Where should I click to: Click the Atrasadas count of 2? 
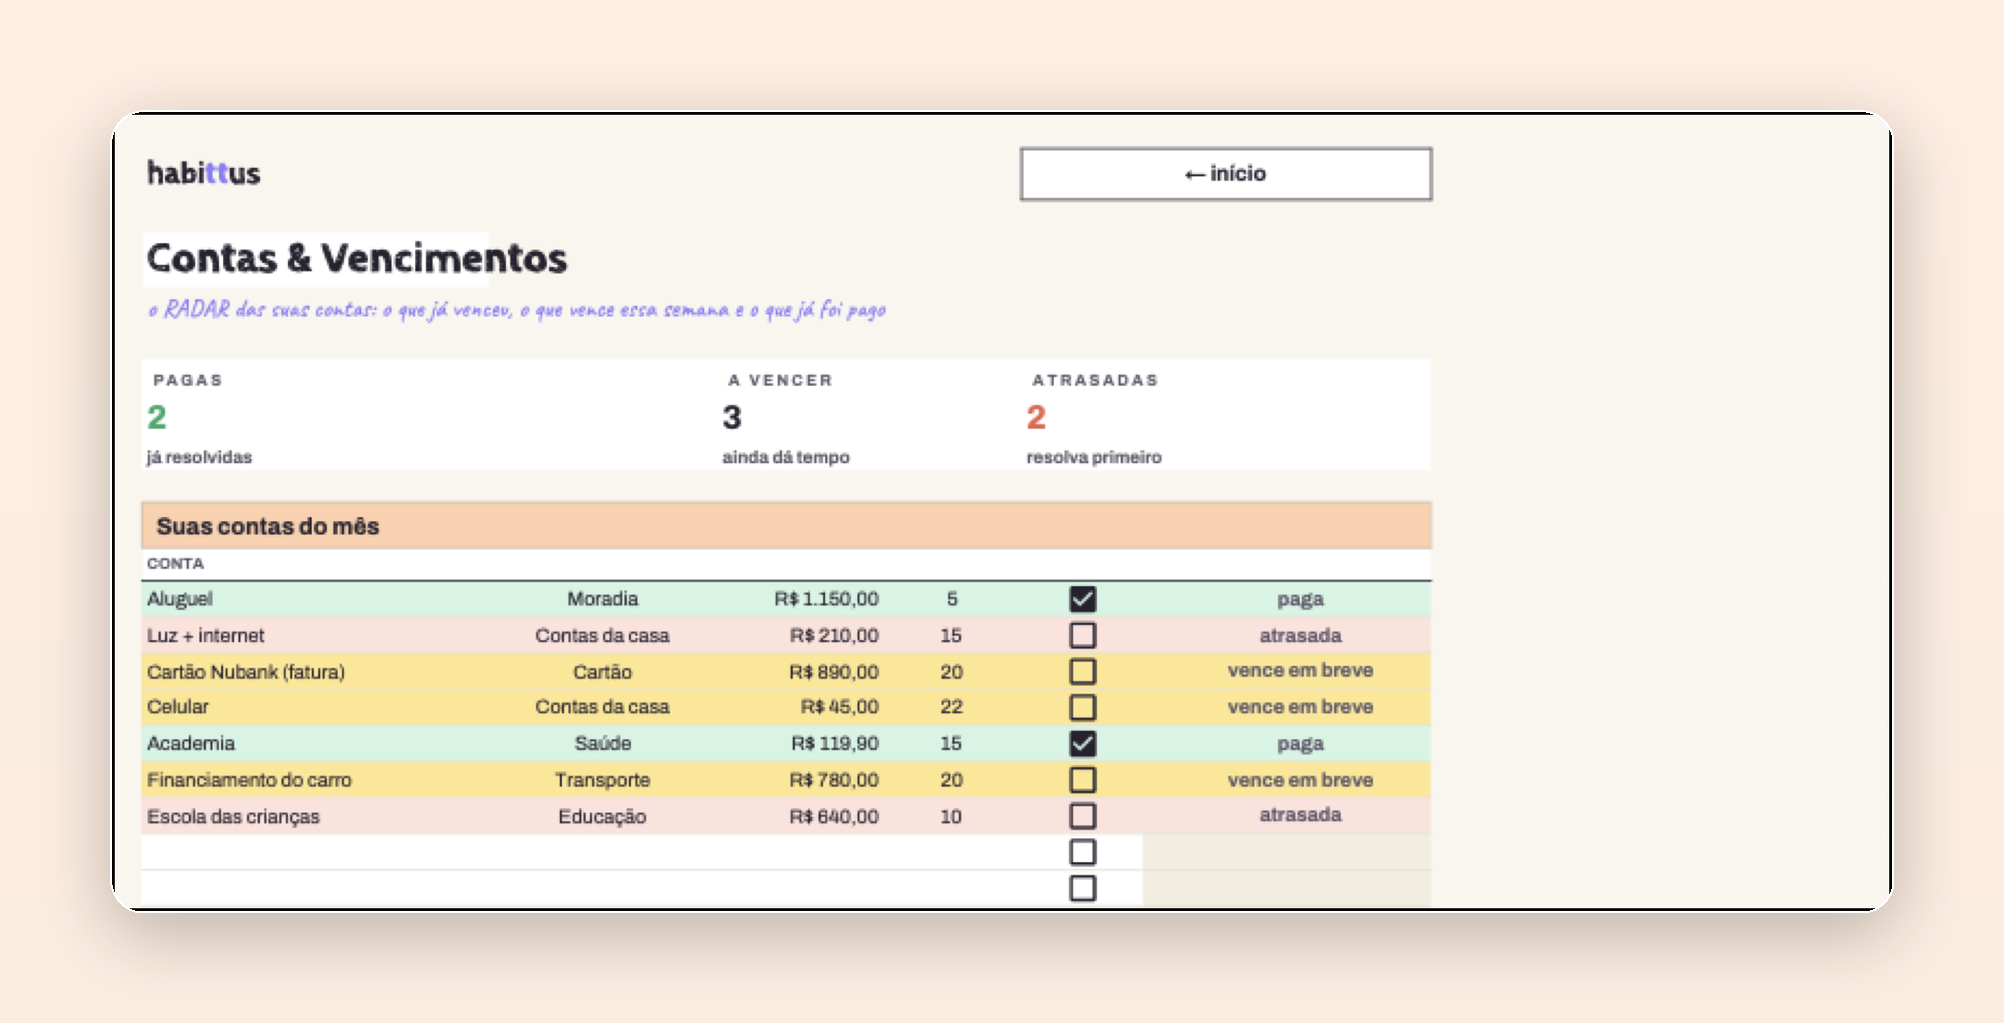[x=1036, y=417]
